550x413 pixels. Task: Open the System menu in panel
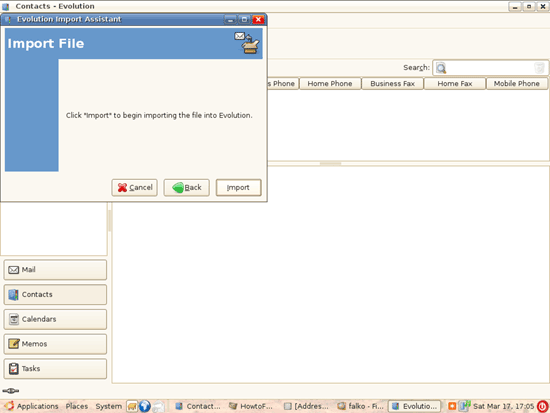(108, 406)
